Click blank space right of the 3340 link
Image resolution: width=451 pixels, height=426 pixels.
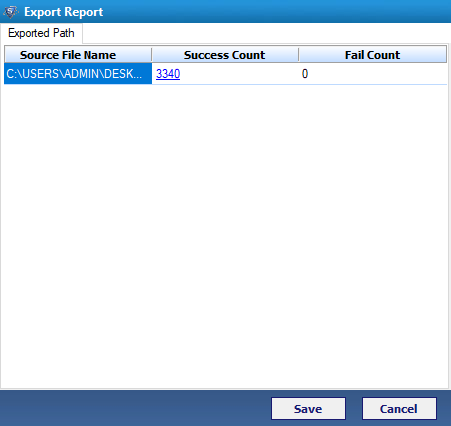[238, 74]
